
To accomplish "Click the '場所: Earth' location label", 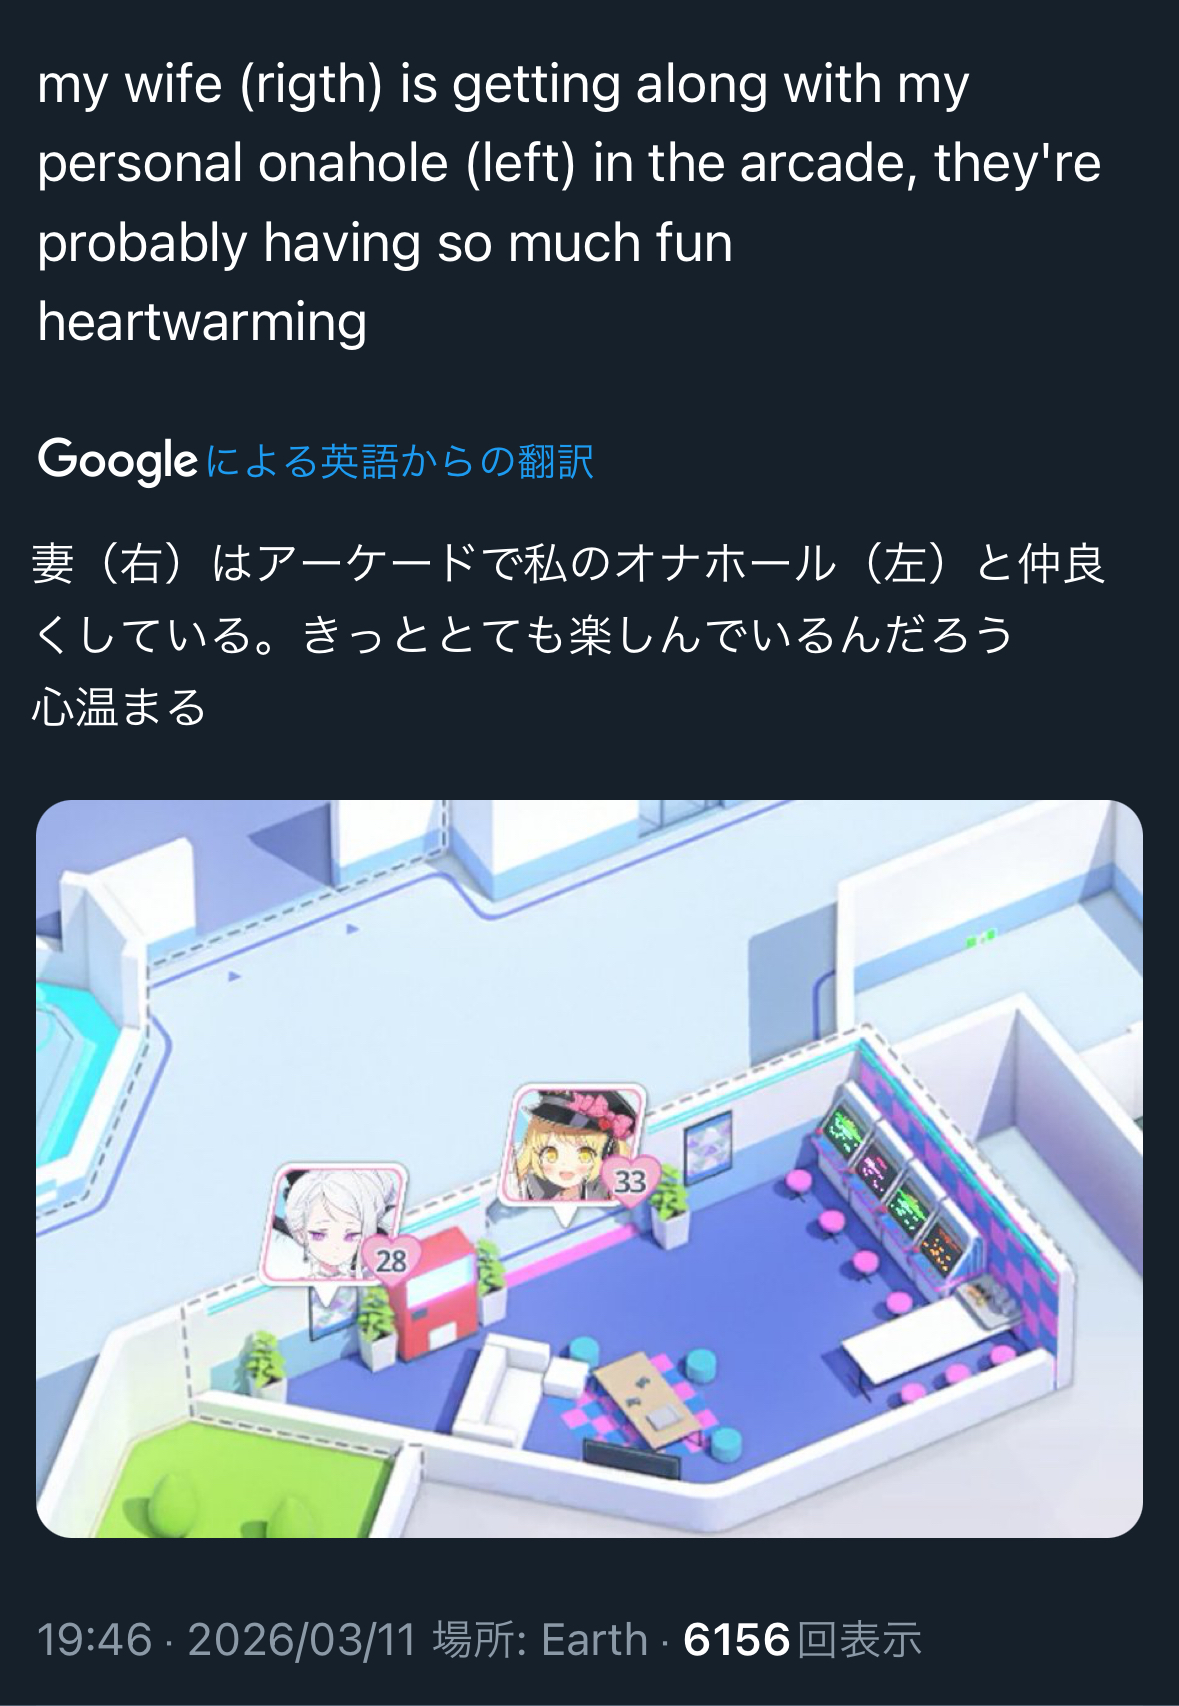I will click(x=540, y=1639).
